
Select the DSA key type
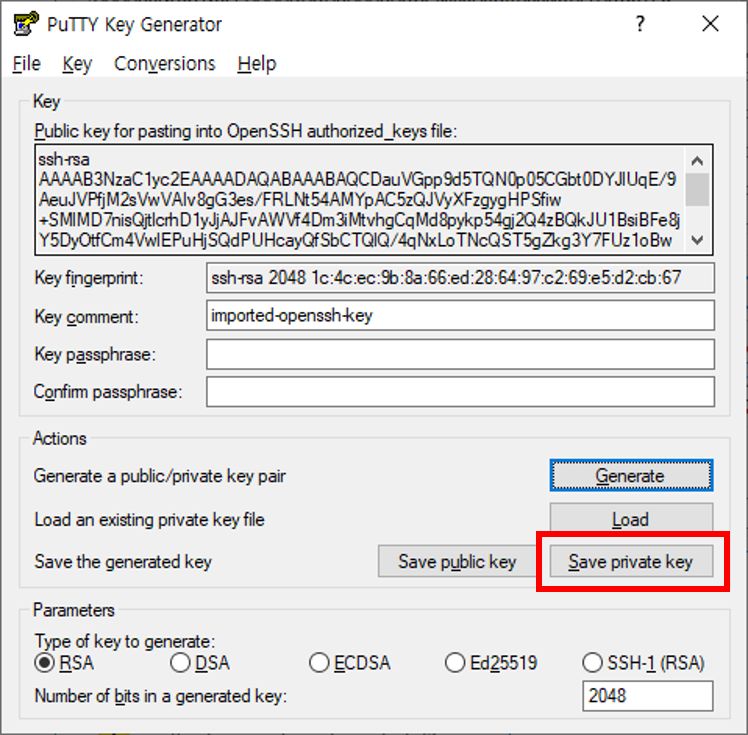tap(200, 663)
